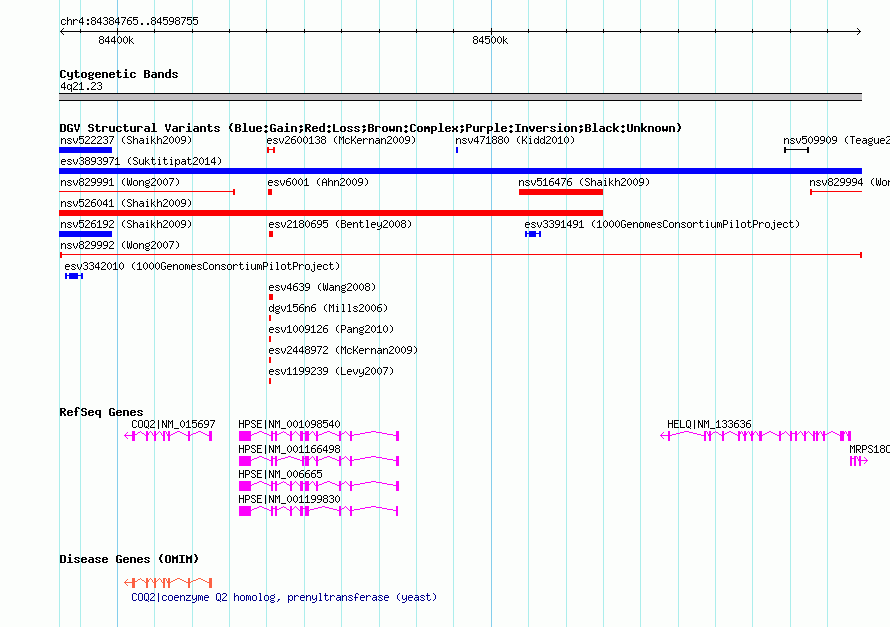Image resolution: width=890 pixels, height=627 pixels.
Task: Select the MRPS18C gene label at right edge
Action: [869, 449]
